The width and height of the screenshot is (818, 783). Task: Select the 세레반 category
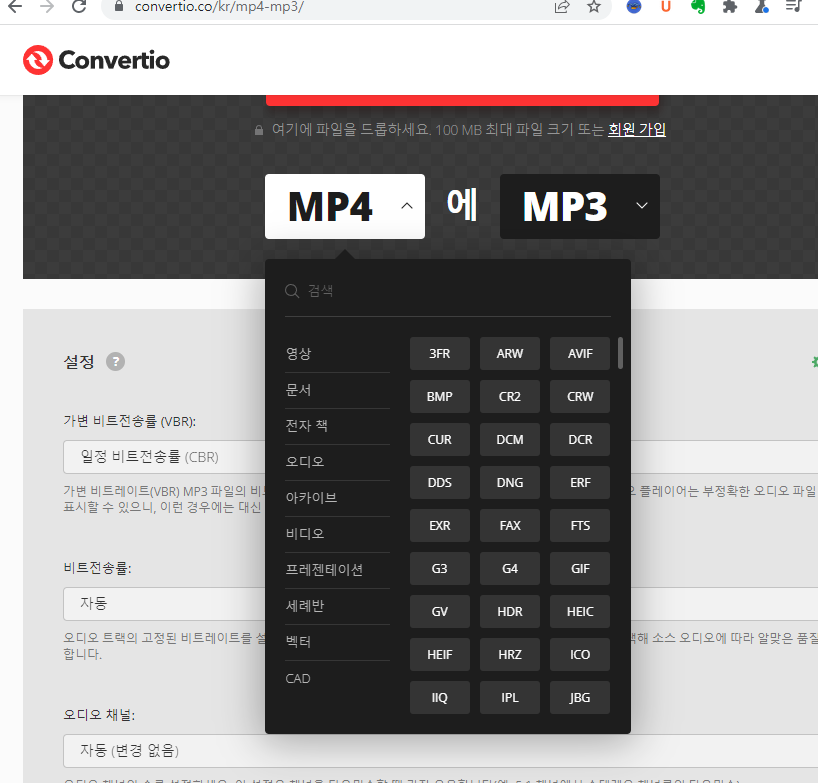click(337, 606)
